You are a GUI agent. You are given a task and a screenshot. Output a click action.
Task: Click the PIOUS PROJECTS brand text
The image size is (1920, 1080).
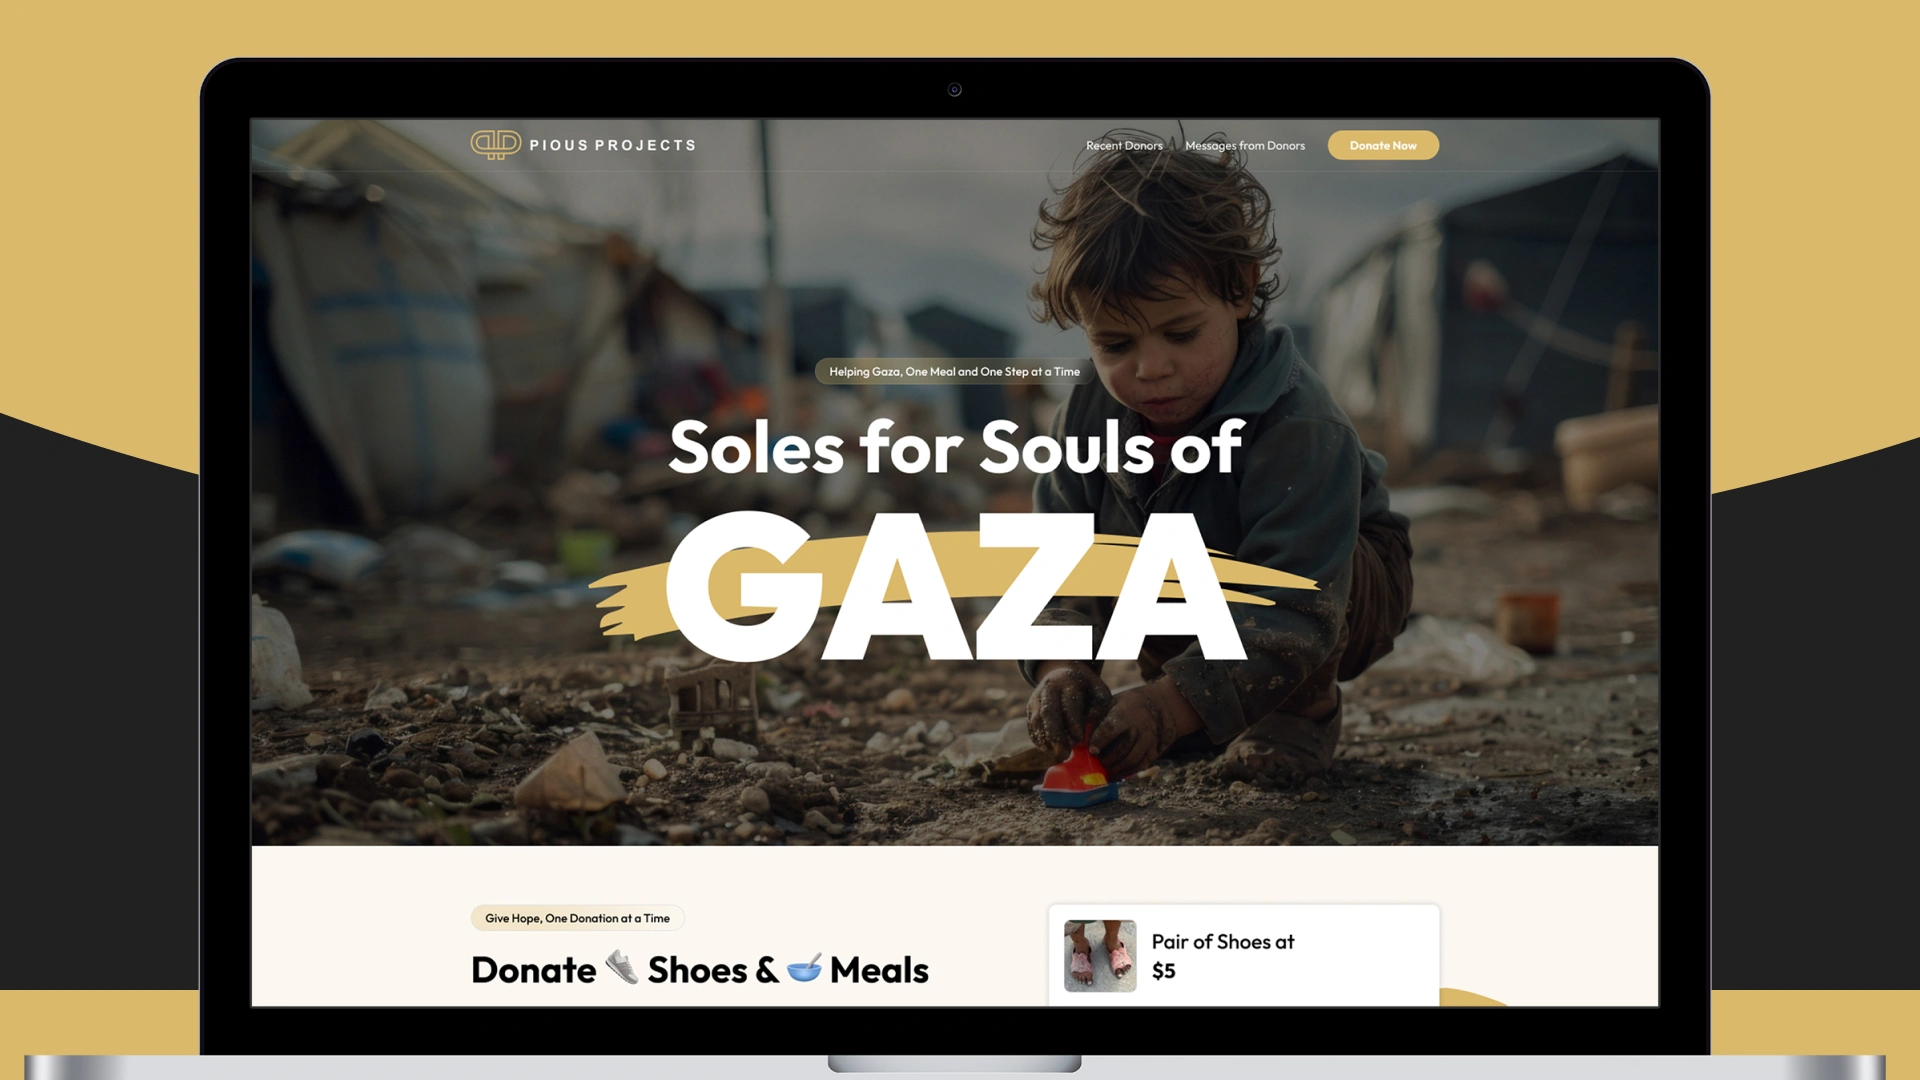tap(612, 145)
